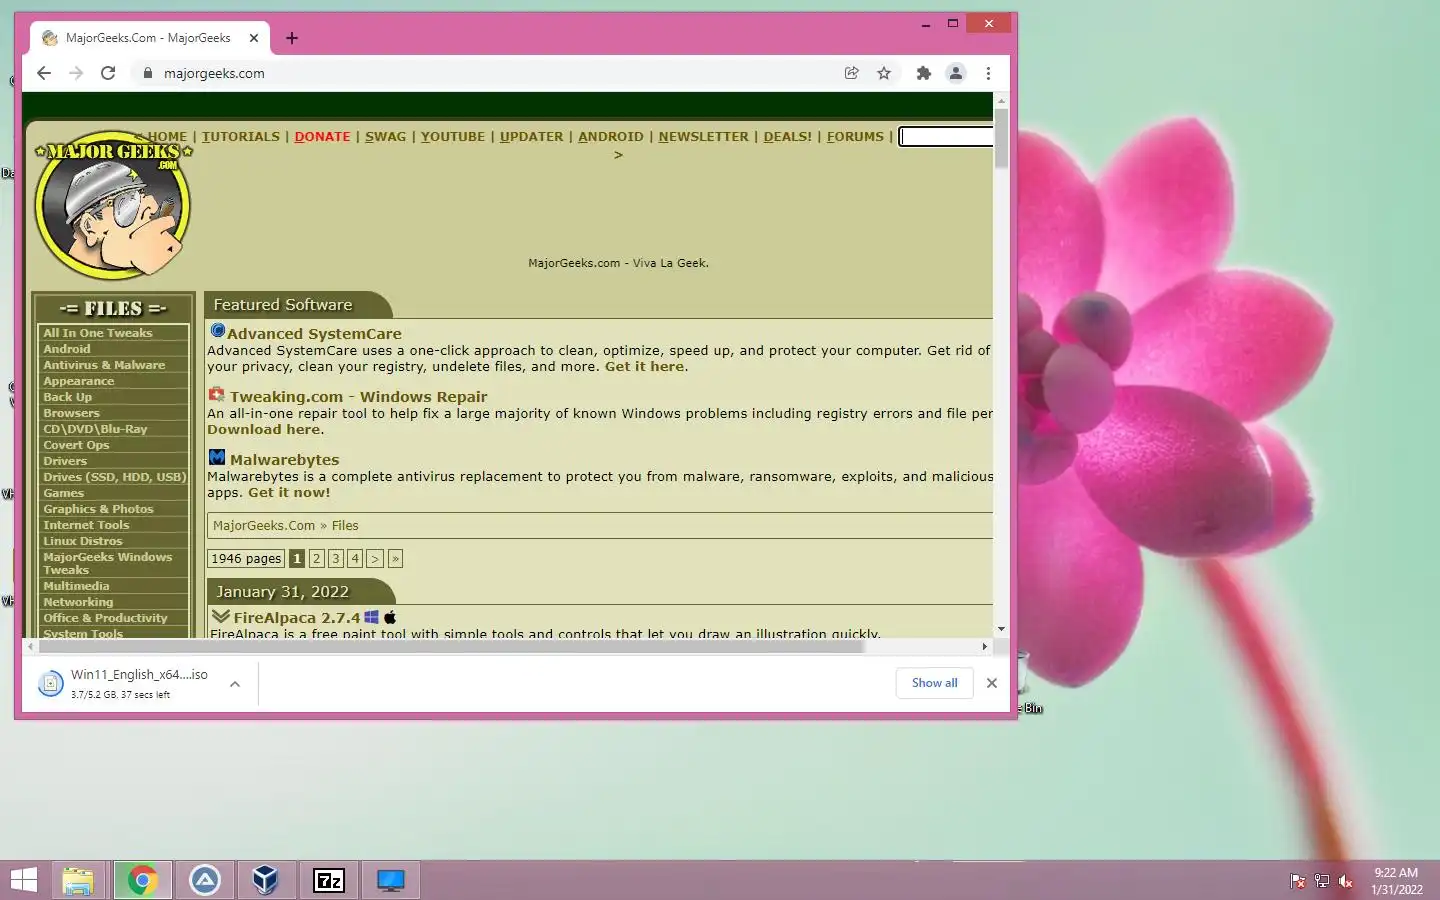1440x900 pixels.
Task: Click the 'Download here' link
Action: click(264, 430)
